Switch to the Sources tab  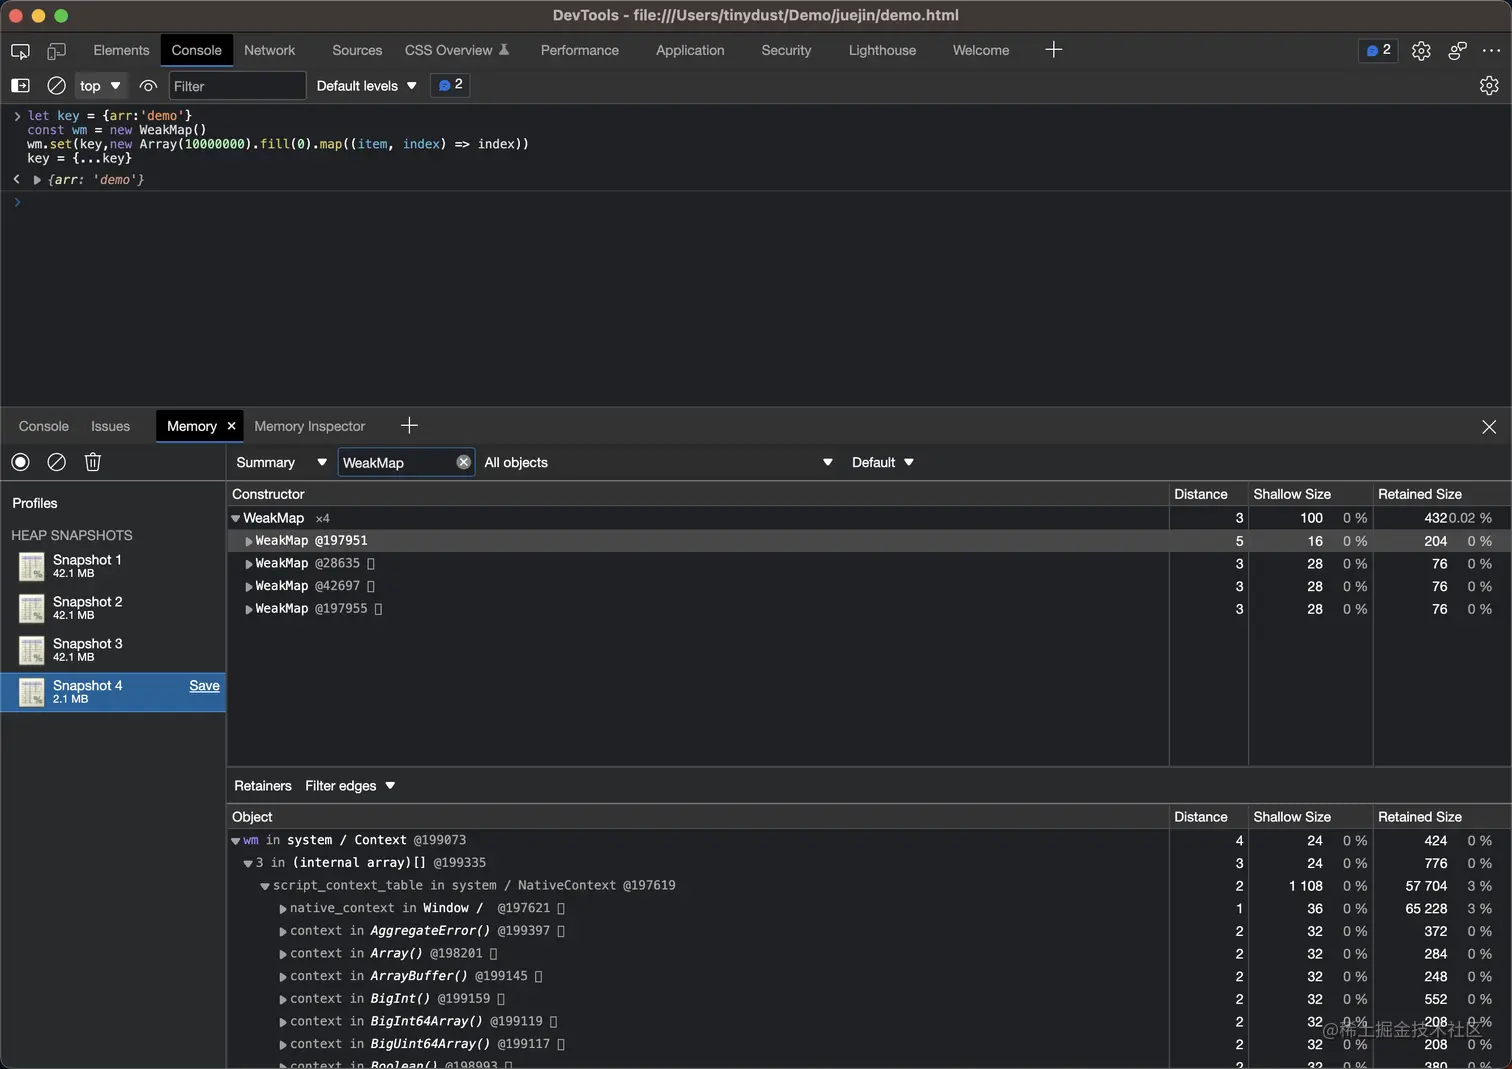(357, 50)
